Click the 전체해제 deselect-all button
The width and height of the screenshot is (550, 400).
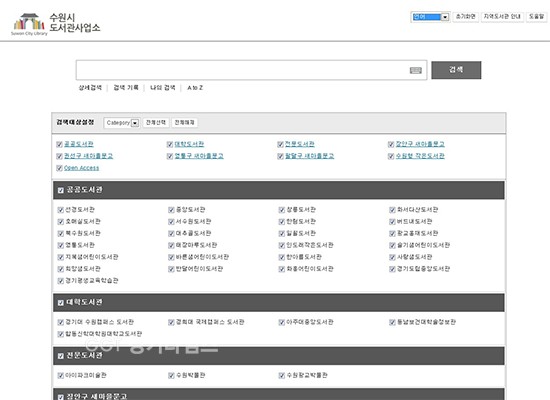click(185, 122)
